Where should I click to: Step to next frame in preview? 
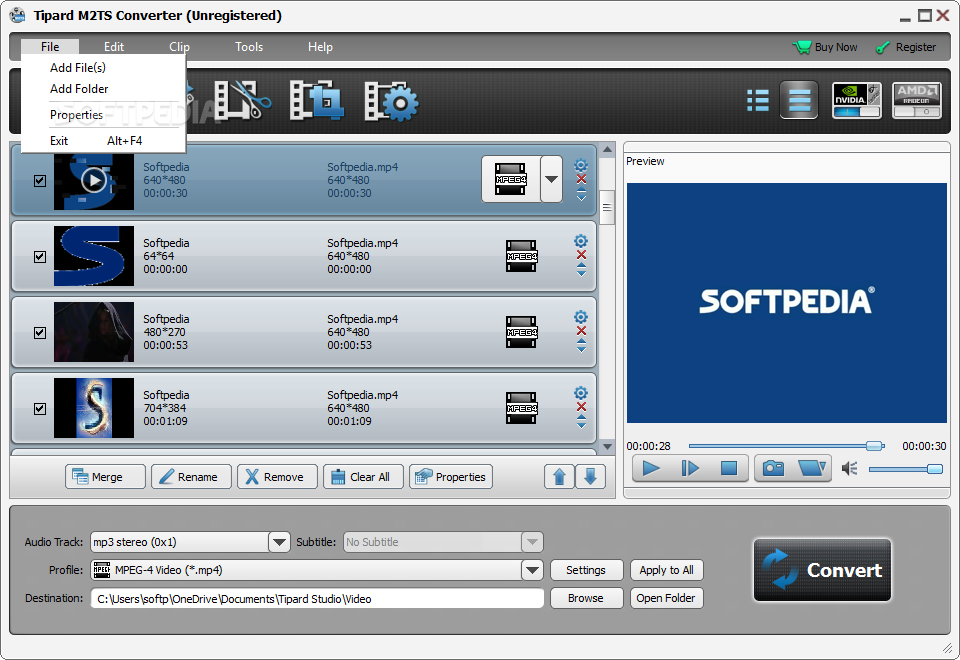tap(690, 468)
